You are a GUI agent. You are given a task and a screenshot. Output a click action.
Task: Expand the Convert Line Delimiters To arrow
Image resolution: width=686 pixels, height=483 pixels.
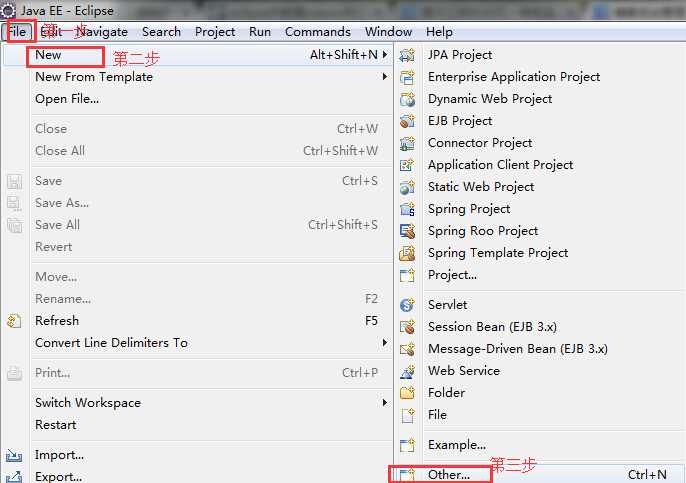[385, 343]
